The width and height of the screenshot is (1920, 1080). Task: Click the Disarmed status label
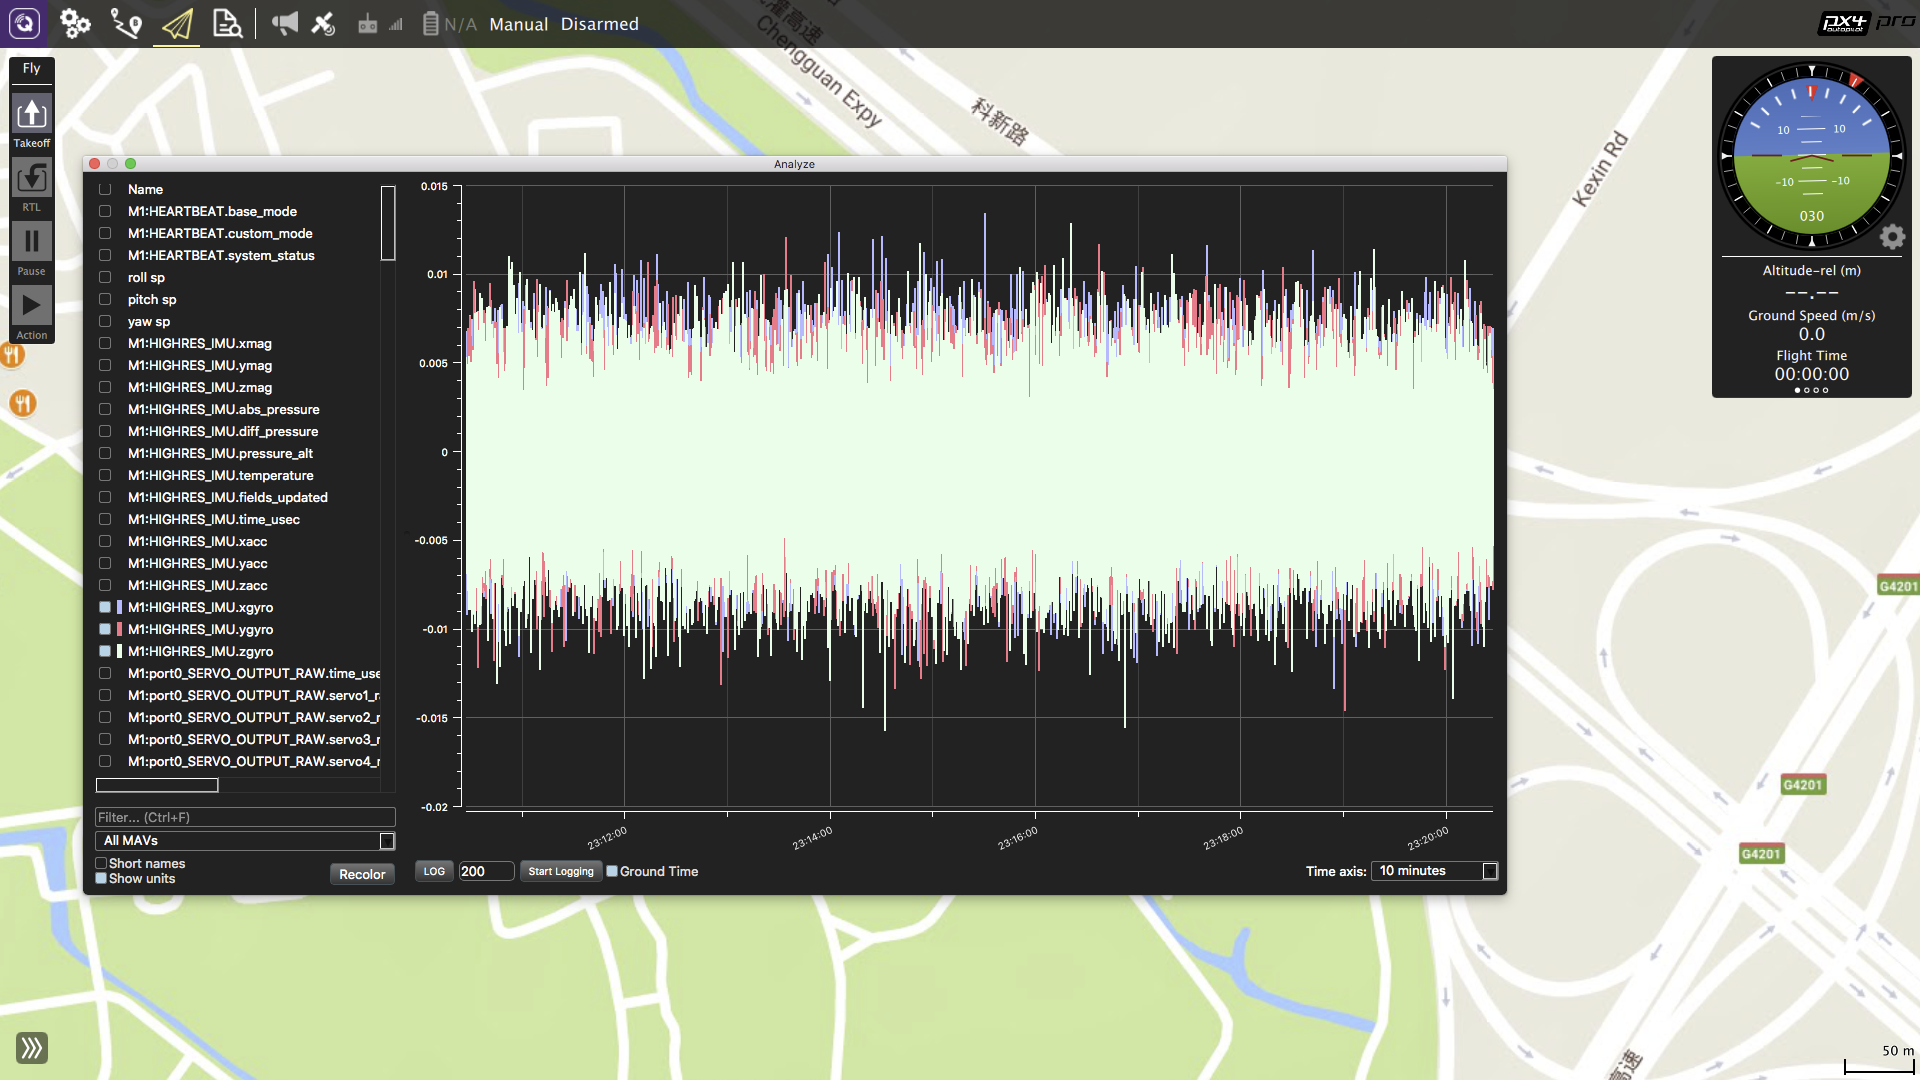pyautogui.click(x=599, y=23)
